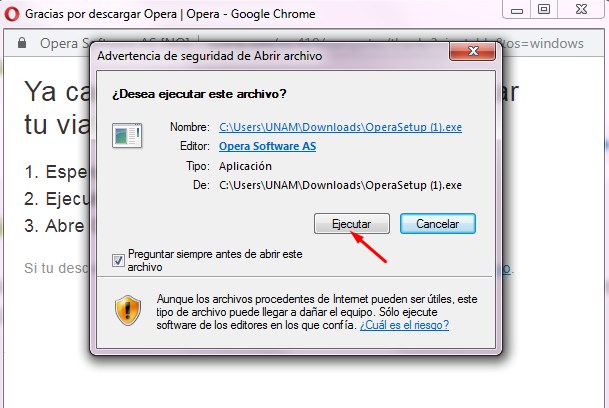This screenshot has height=408, width=609.
Task: Open the Opera Software AS editor link
Action: (x=267, y=146)
